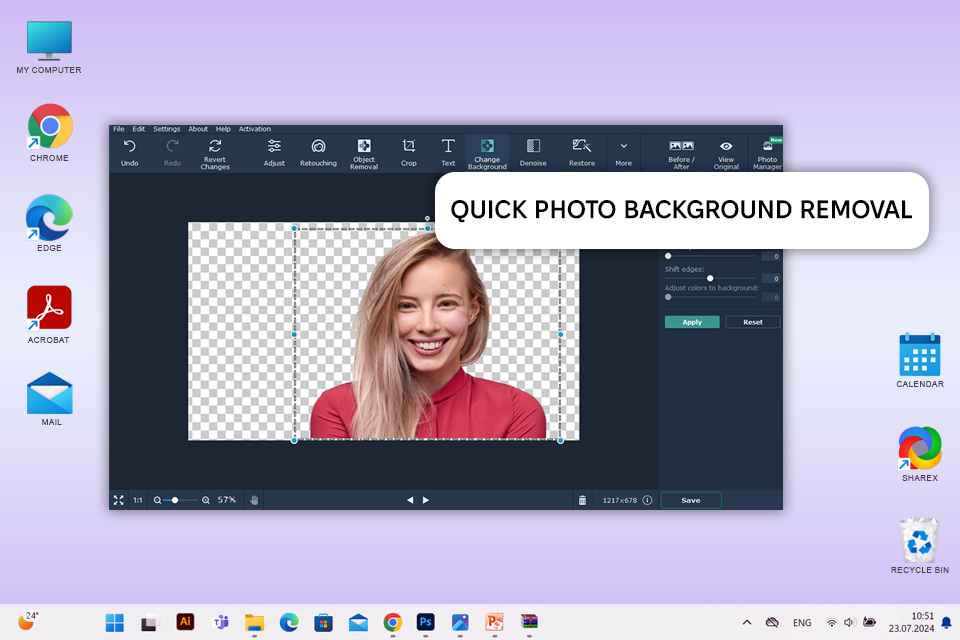The image size is (960, 640).
Task: Open the Change Background tool
Action: (x=487, y=153)
